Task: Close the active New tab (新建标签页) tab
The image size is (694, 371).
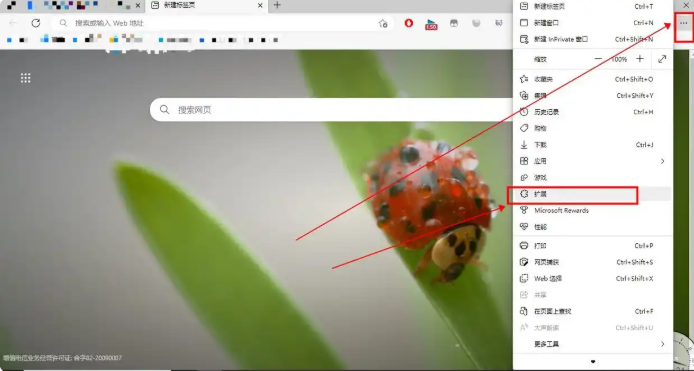Action: 260,5
